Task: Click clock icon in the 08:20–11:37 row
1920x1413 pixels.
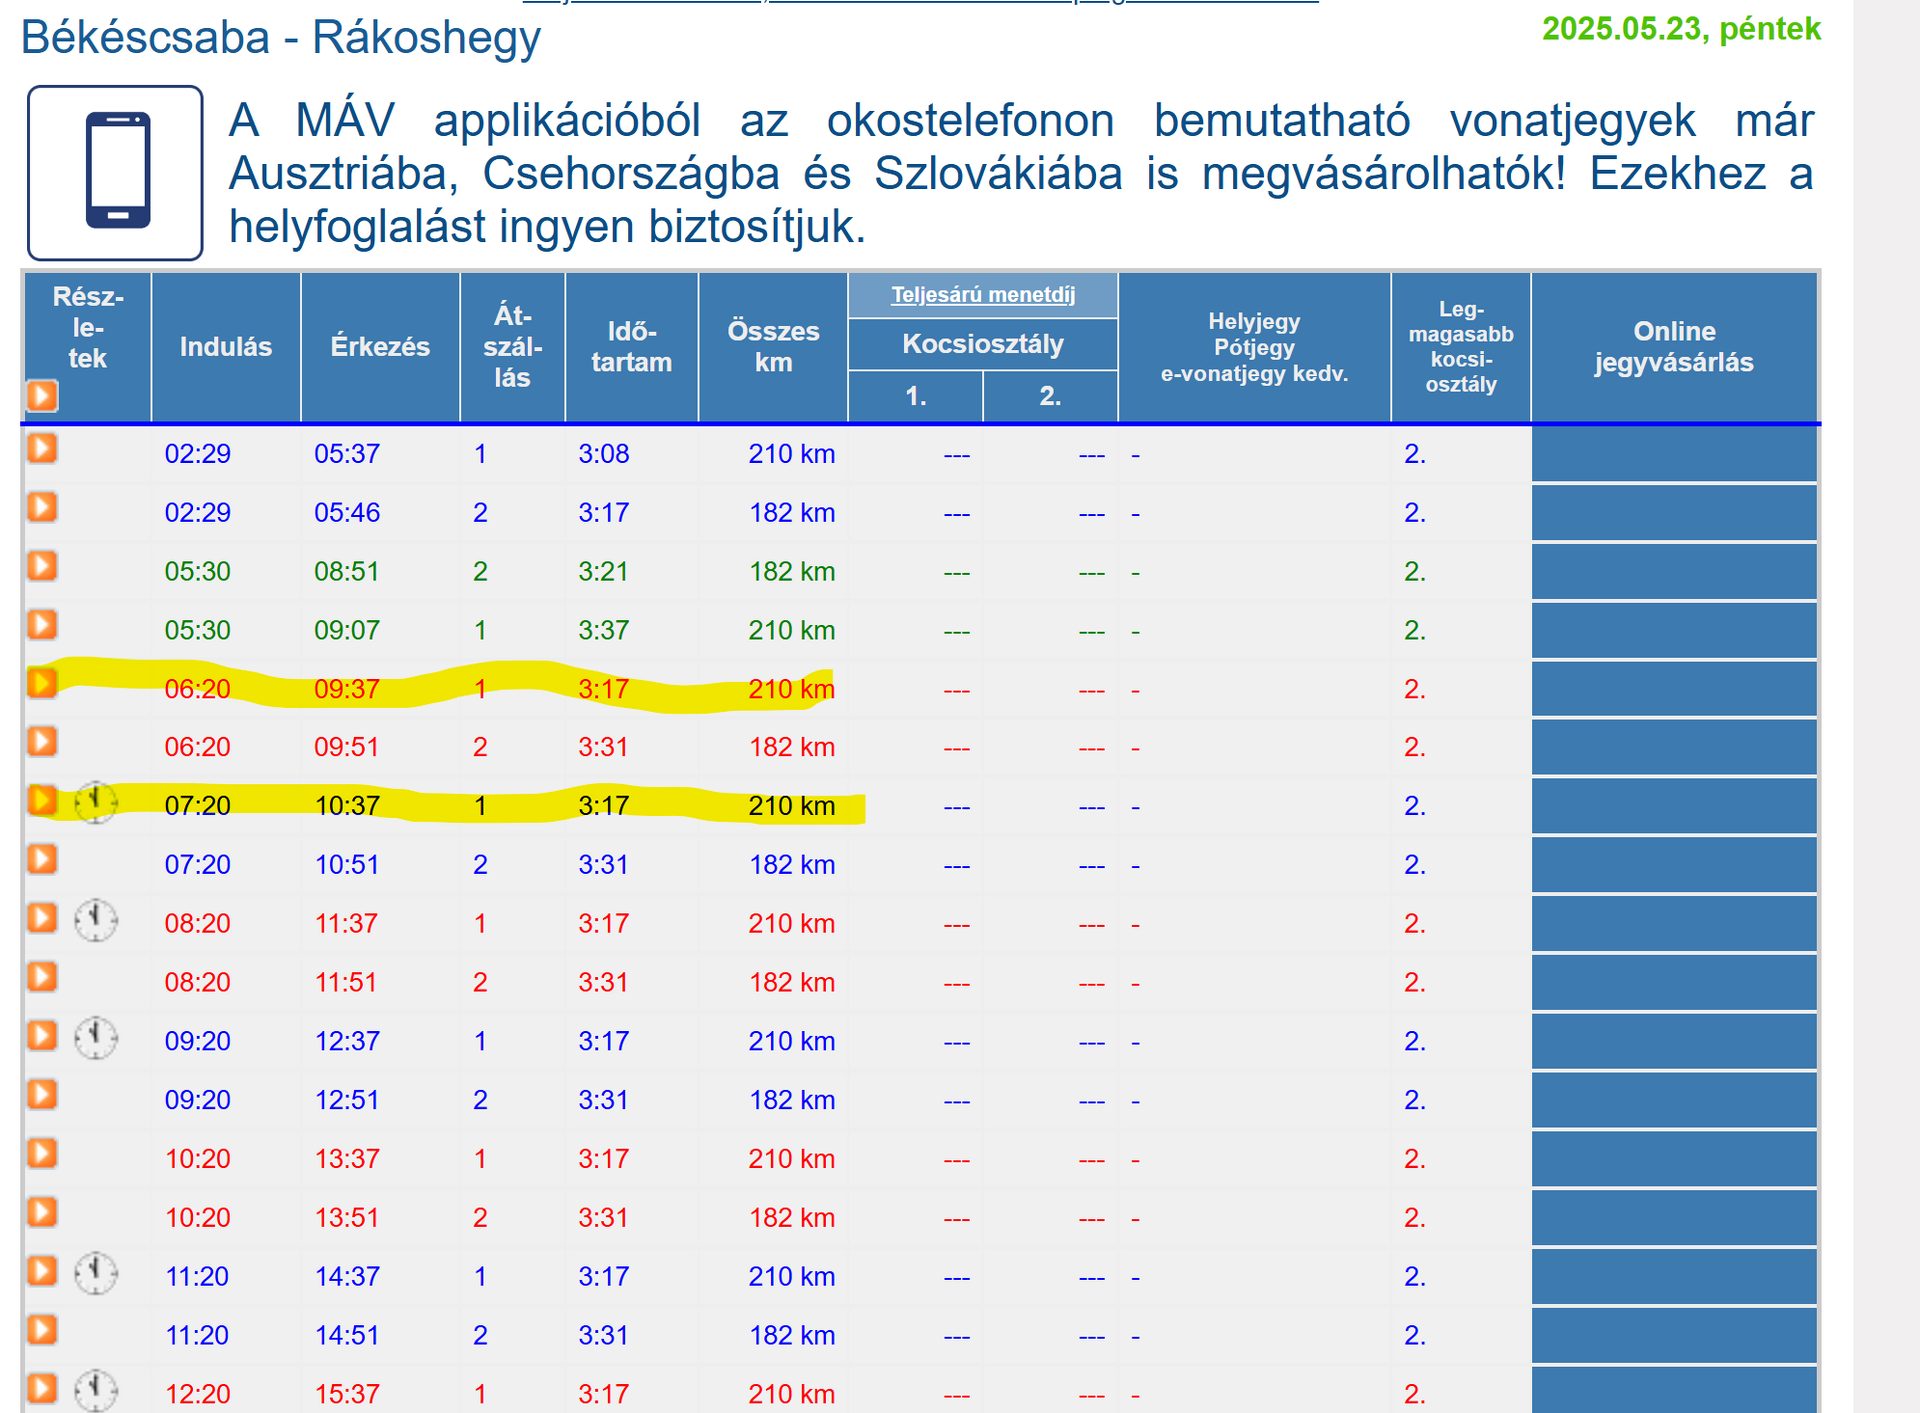Action: (96, 920)
